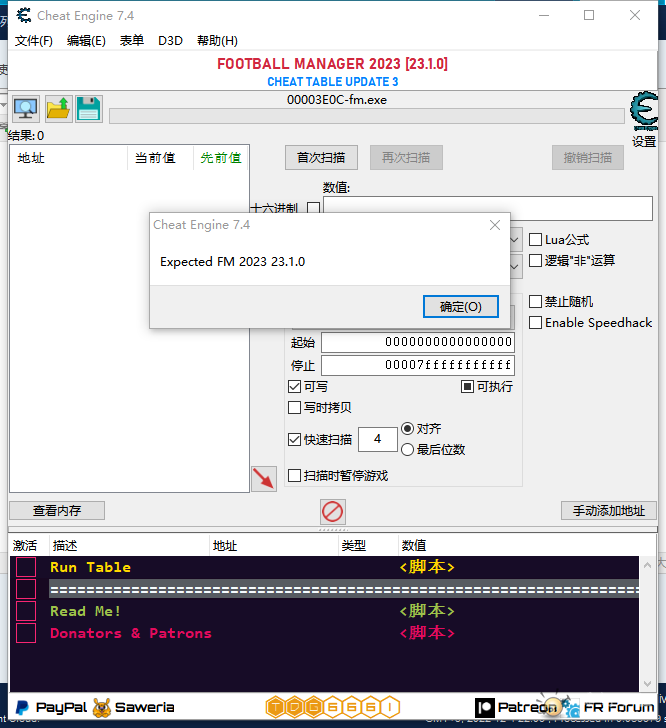Open the D3D menu
Viewport: 666px width, 728px height.
(x=170, y=41)
